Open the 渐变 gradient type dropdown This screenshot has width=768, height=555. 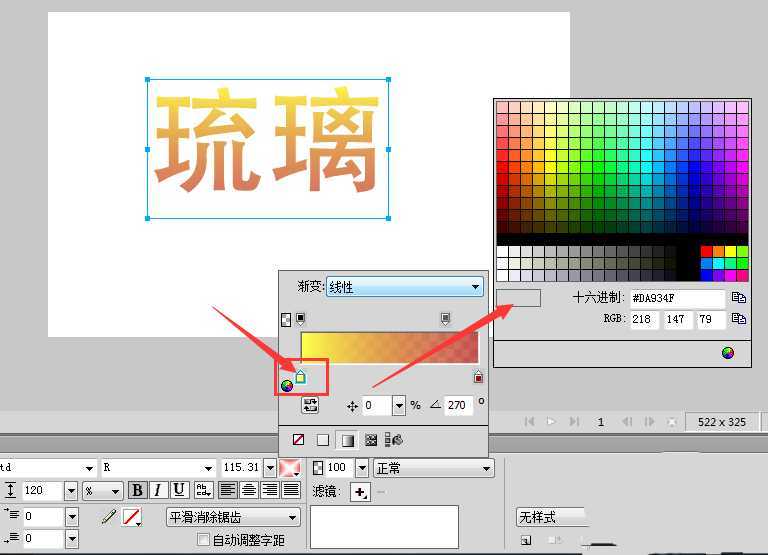tap(405, 287)
